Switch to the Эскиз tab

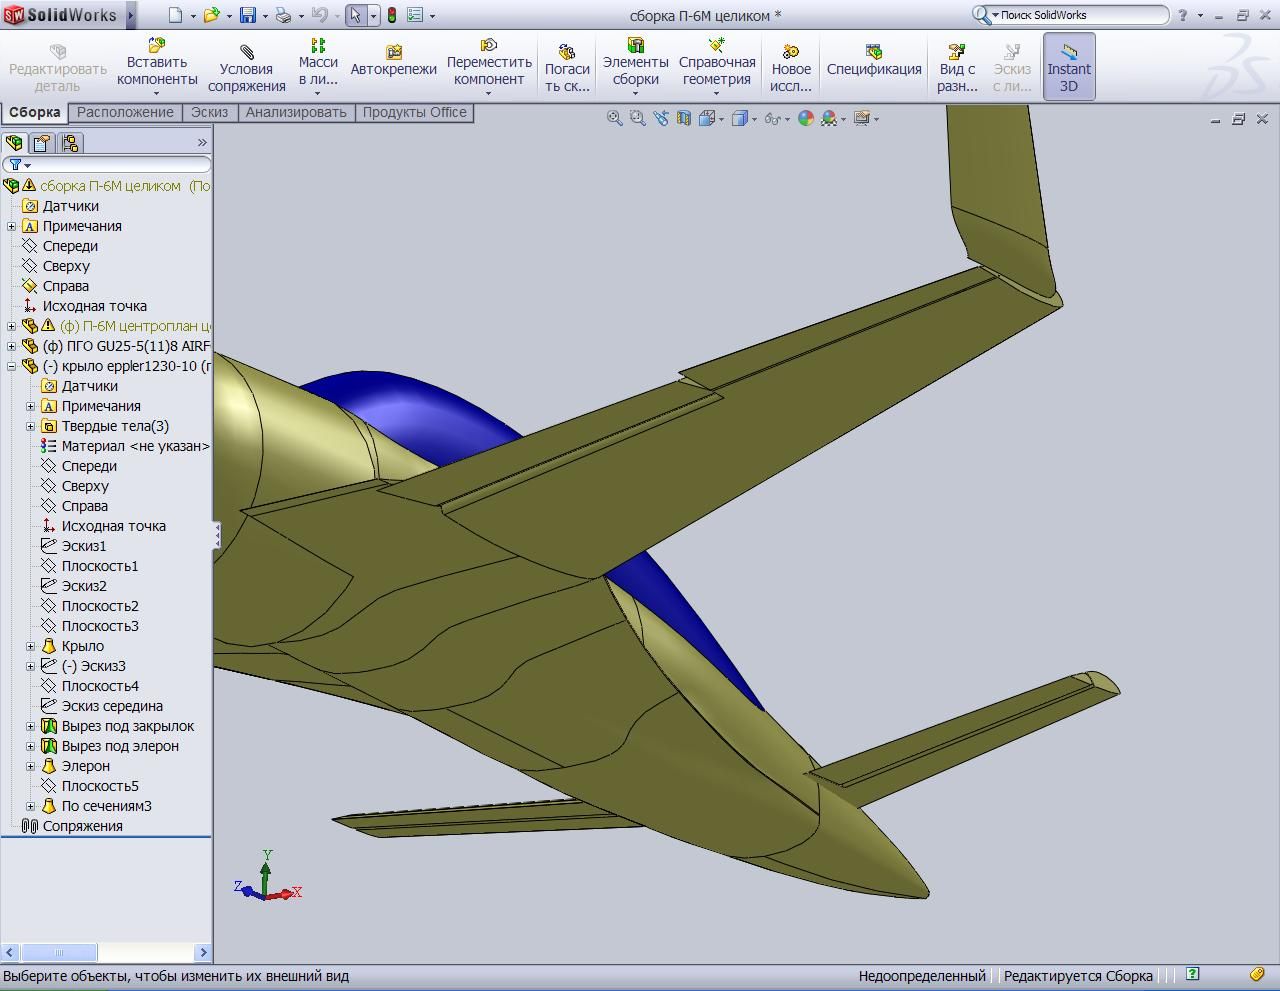(209, 112)
